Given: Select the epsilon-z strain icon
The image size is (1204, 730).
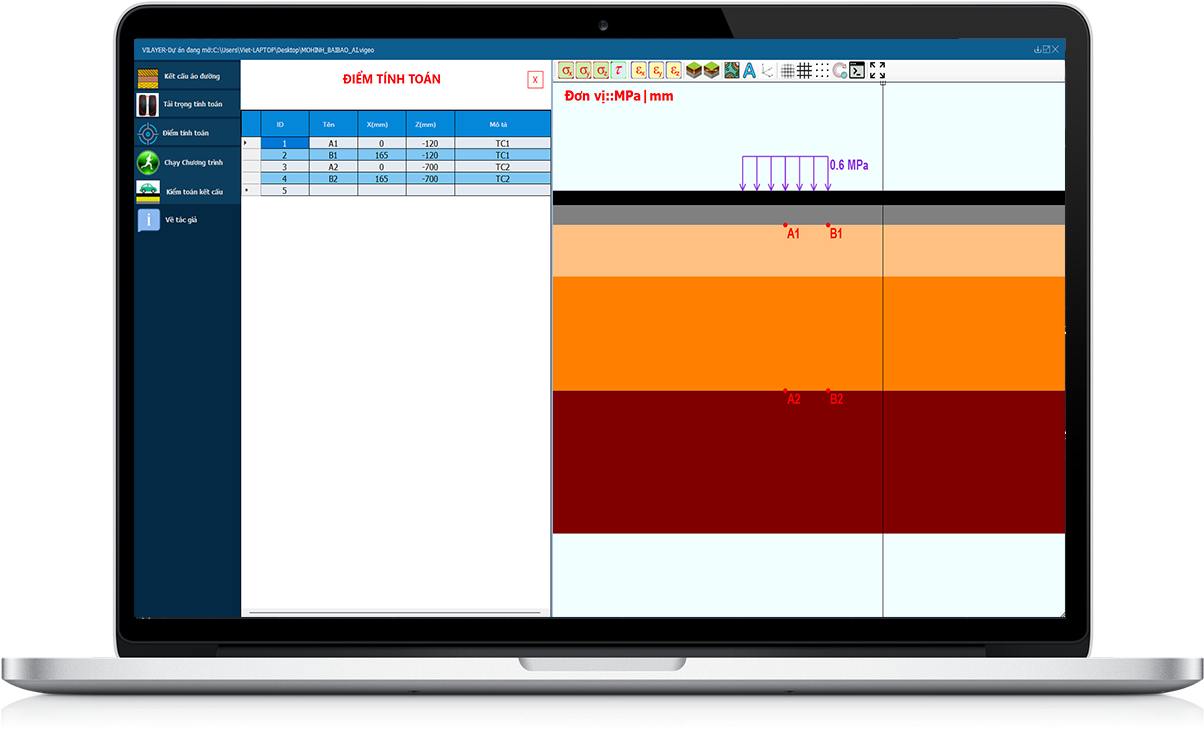Looking at the screenshot, I should tap(674, 70).
